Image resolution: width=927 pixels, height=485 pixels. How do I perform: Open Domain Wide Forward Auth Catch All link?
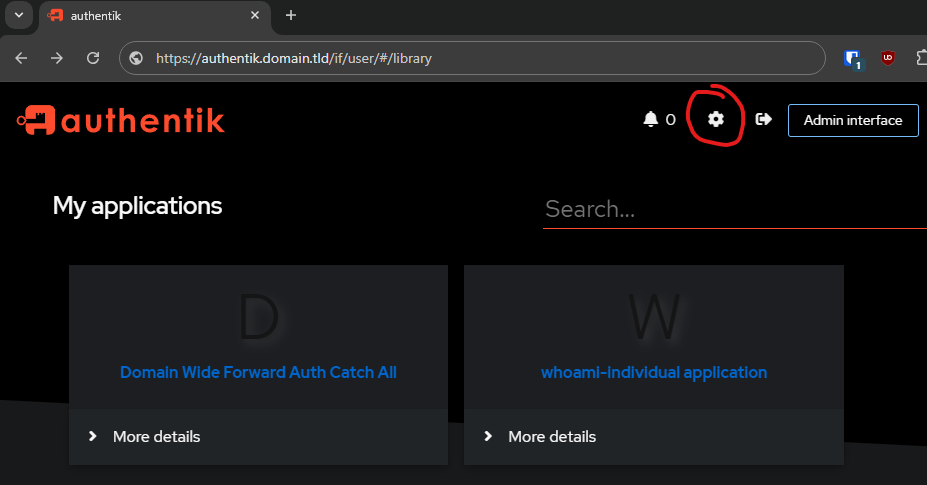click(x=258, y=372)
